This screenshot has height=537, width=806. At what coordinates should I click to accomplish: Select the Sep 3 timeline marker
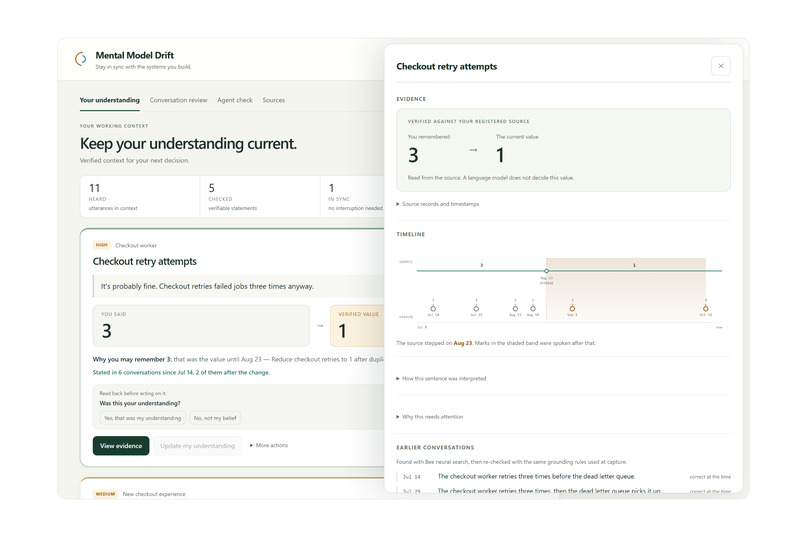click(x=572, y=308)
